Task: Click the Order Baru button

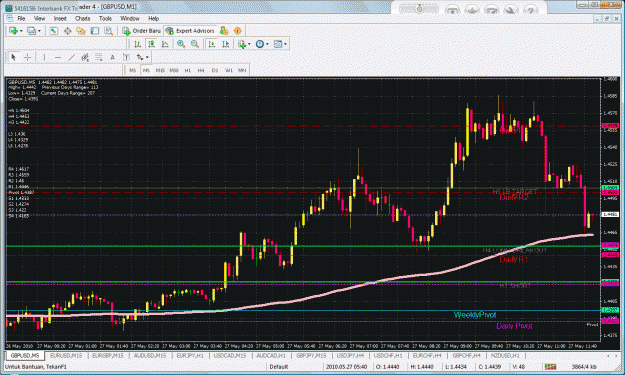Action: tap(142, 31)
